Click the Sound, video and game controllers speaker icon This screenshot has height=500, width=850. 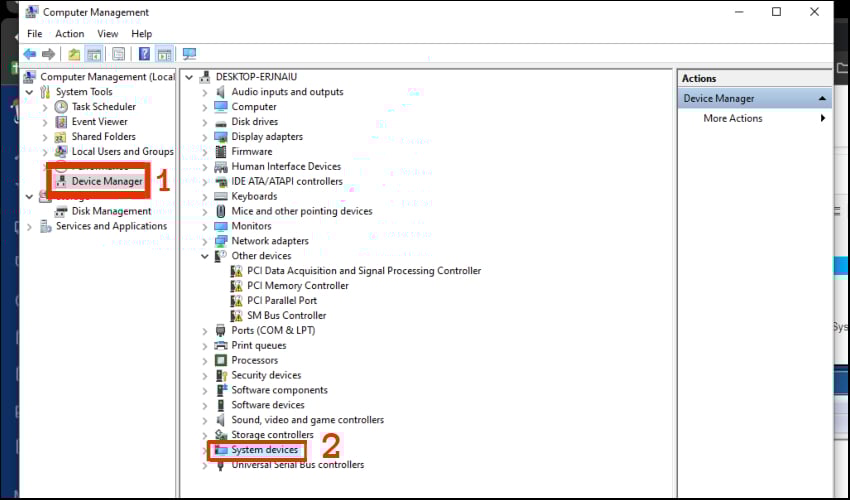coord(221,420)
